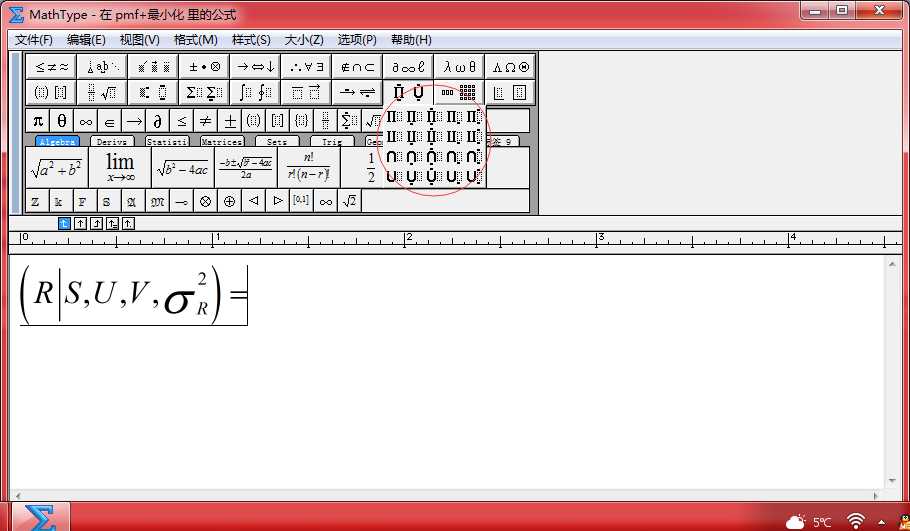Open the relational symbols palette (≤≠≈)

pyautogui.click(x=52, y=67)
